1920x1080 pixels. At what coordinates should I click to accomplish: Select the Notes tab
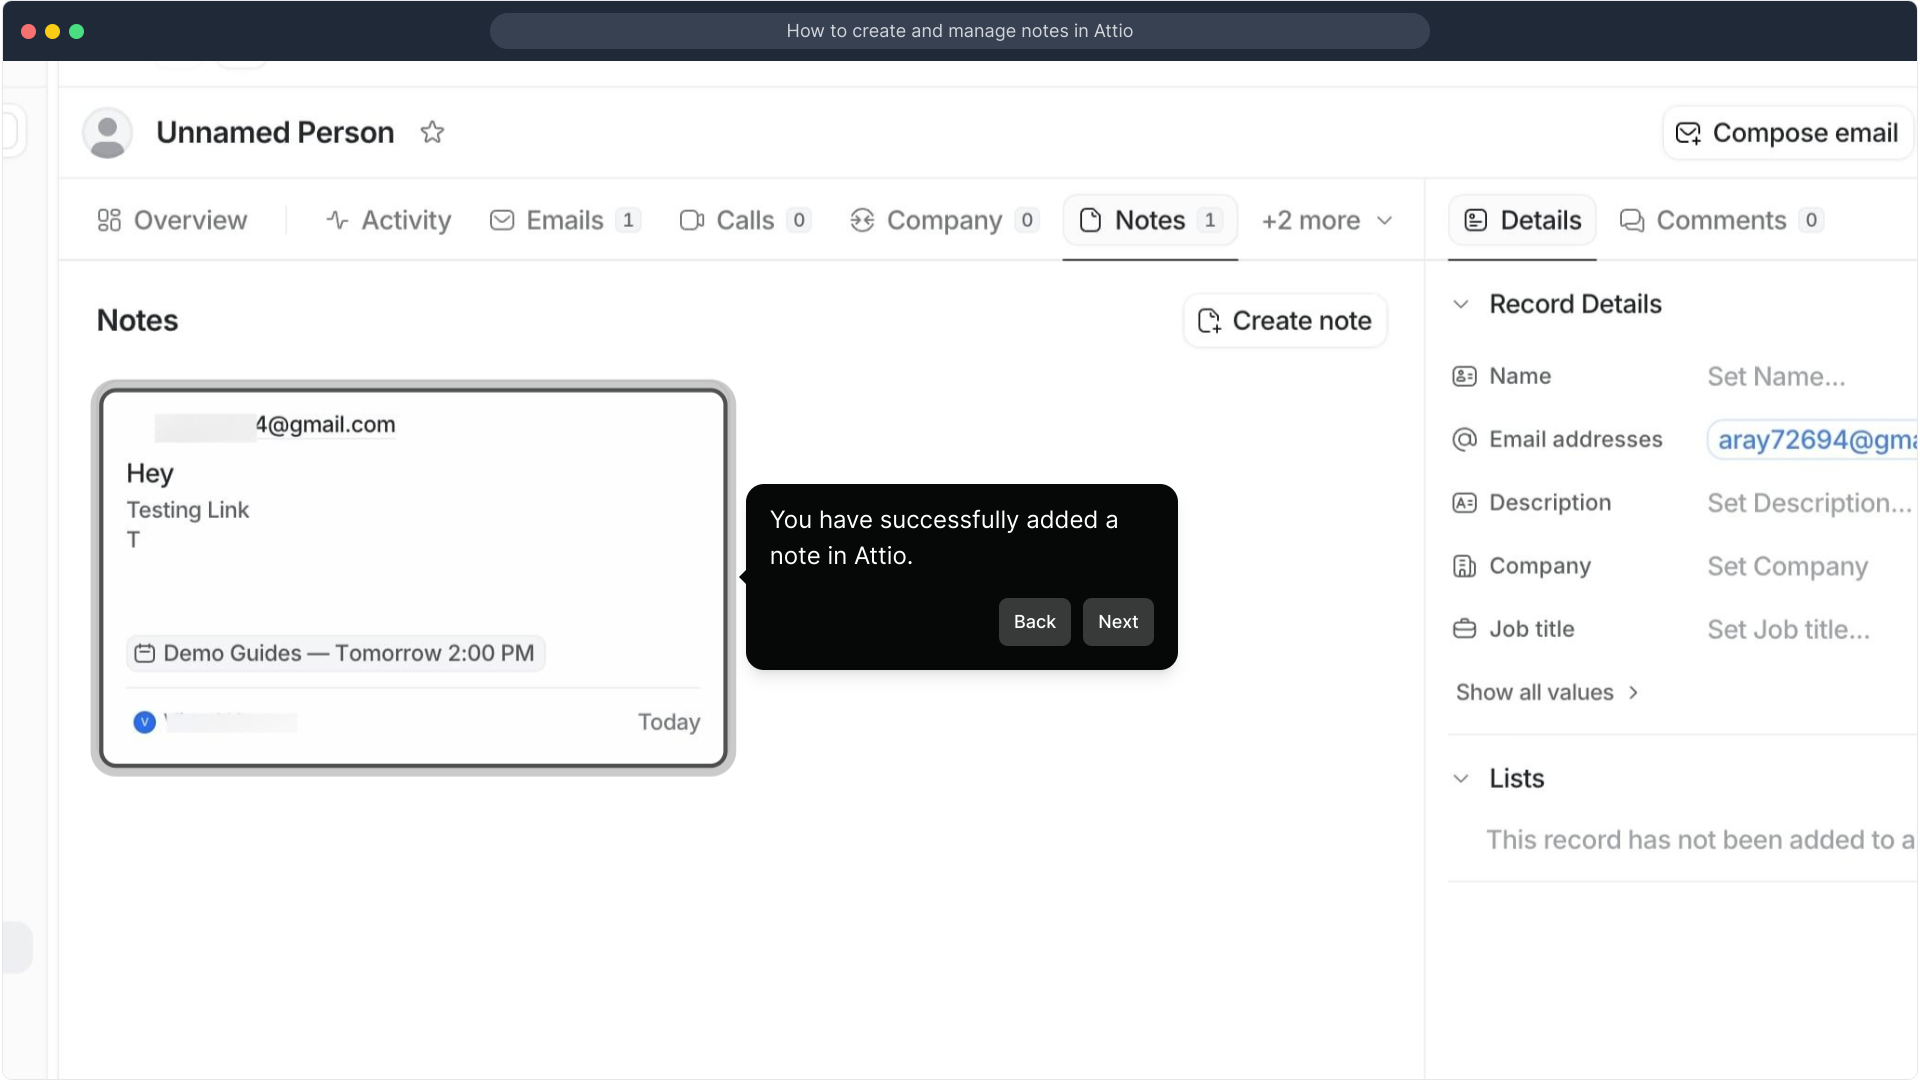tap(1150, 220)
